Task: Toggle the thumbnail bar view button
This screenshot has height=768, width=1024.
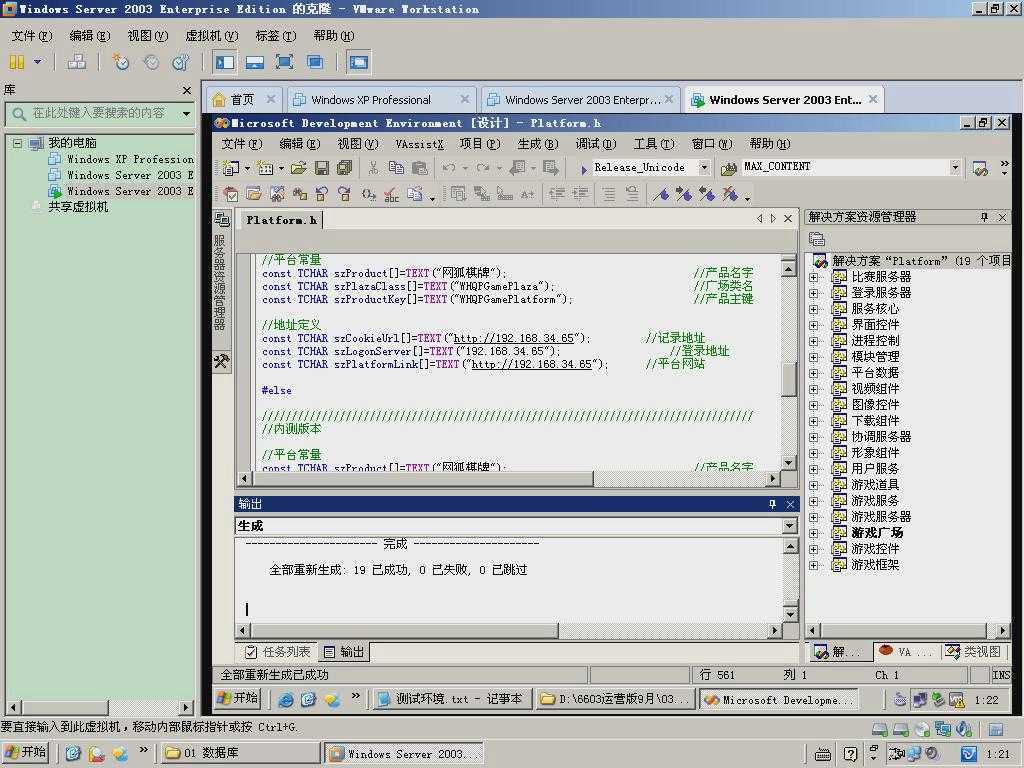Action: coord(255,62)
